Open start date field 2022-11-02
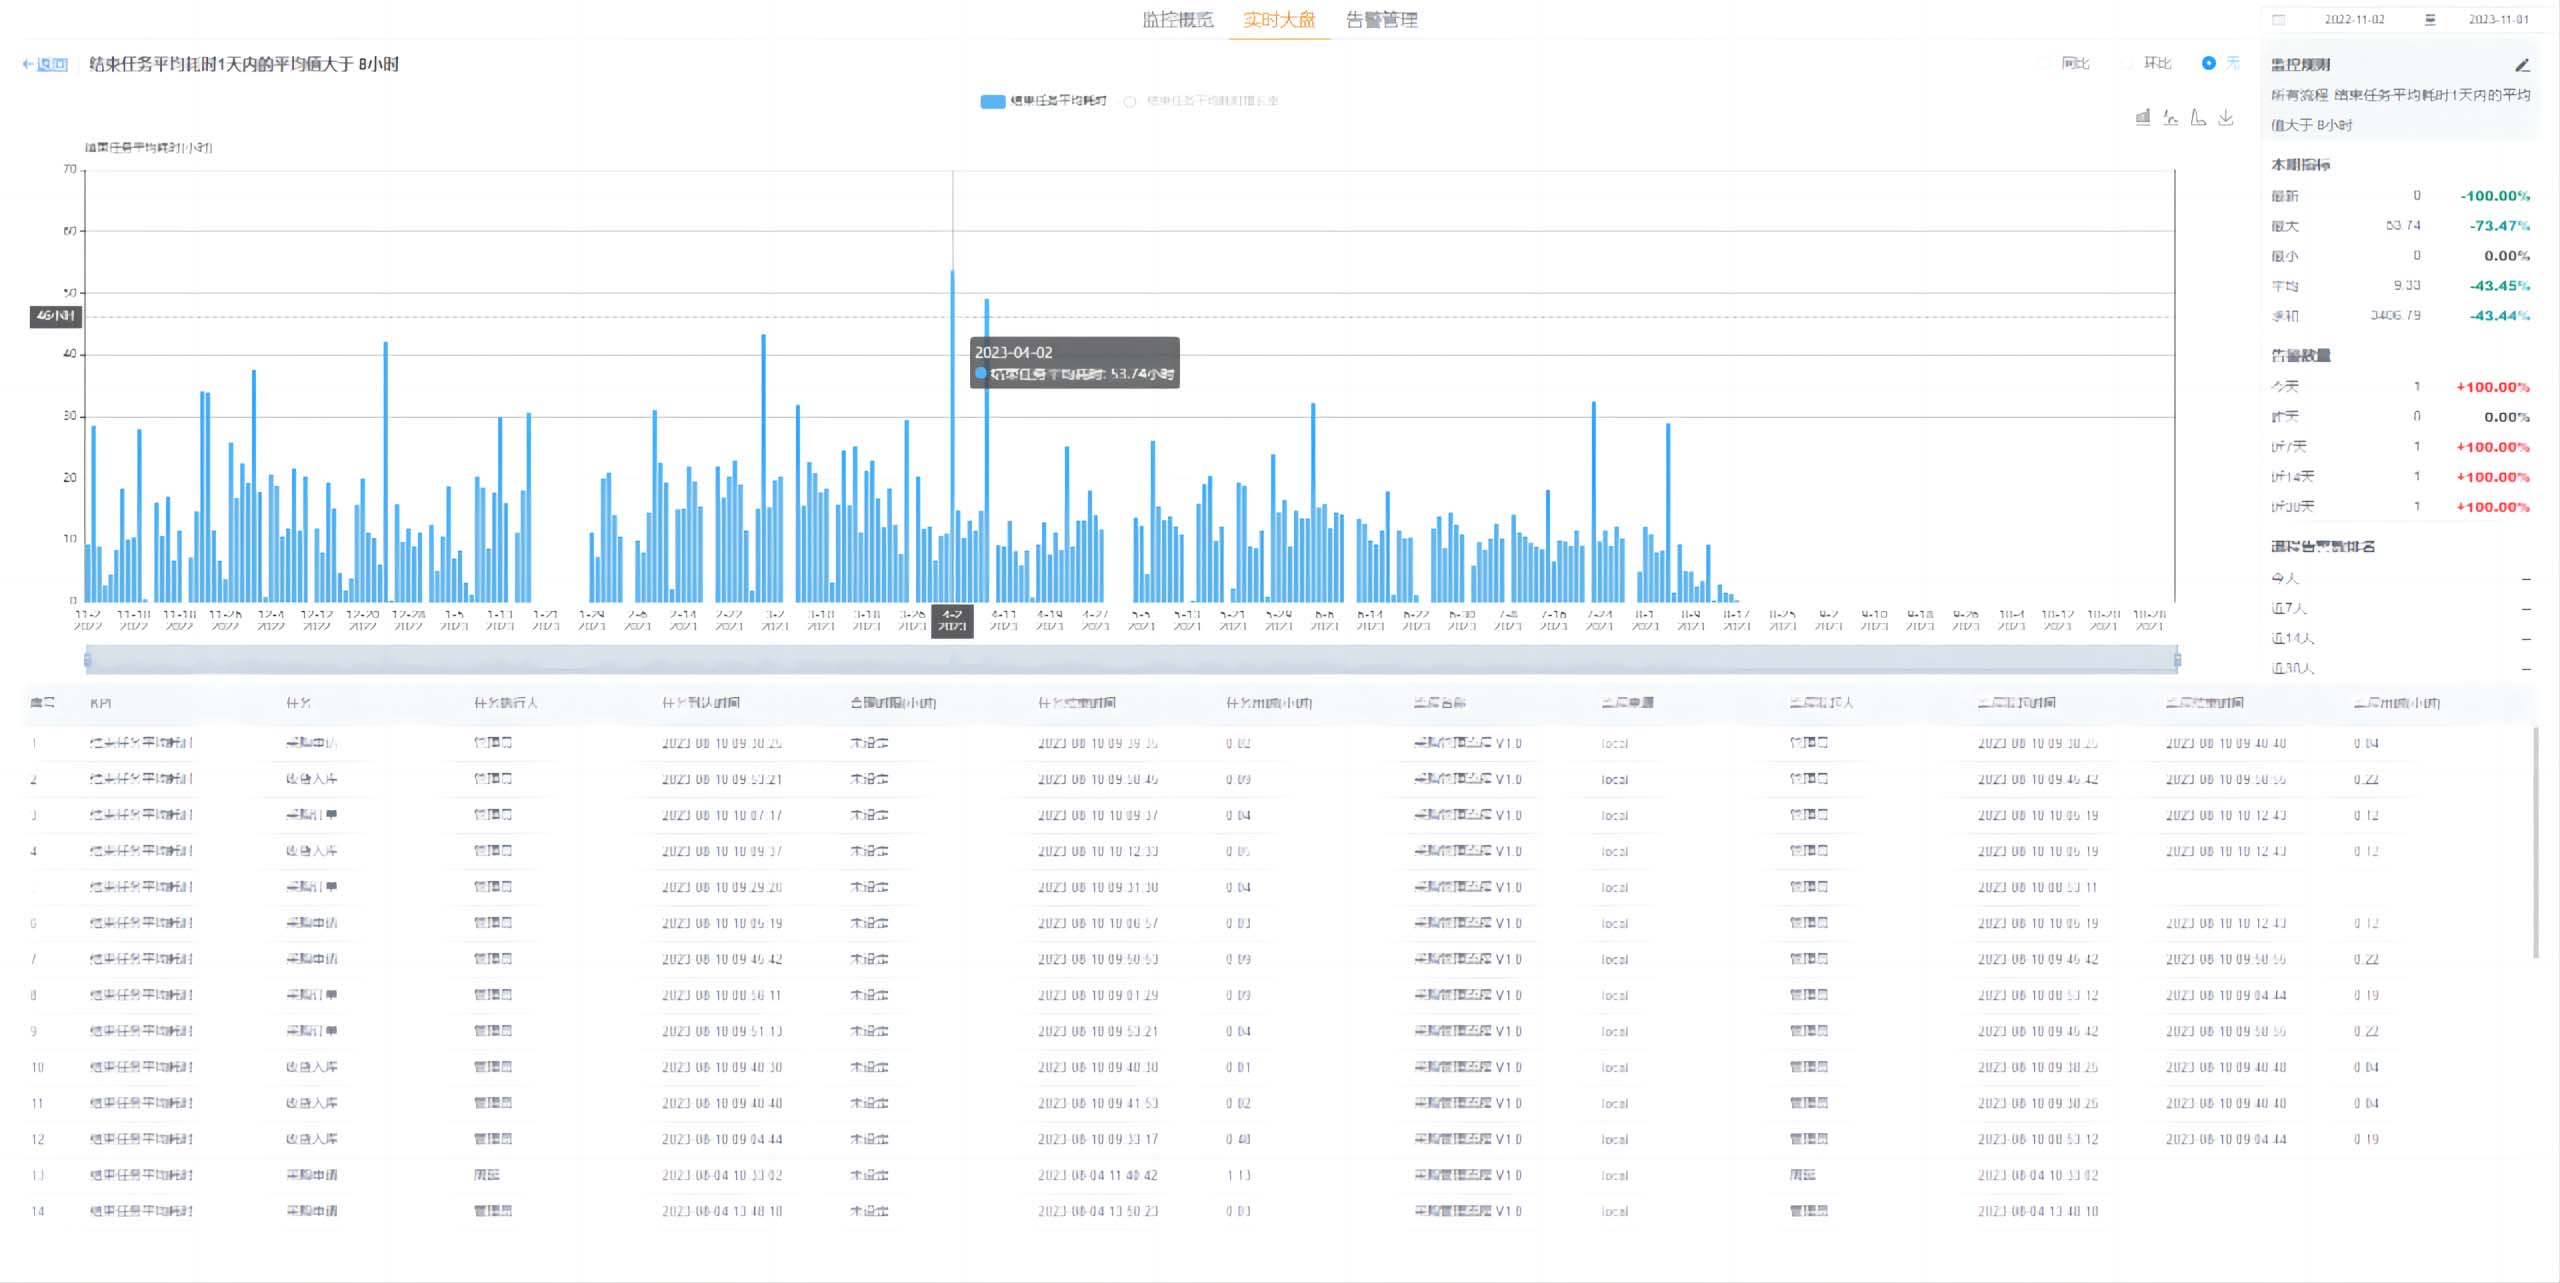 pos(2354,19)
